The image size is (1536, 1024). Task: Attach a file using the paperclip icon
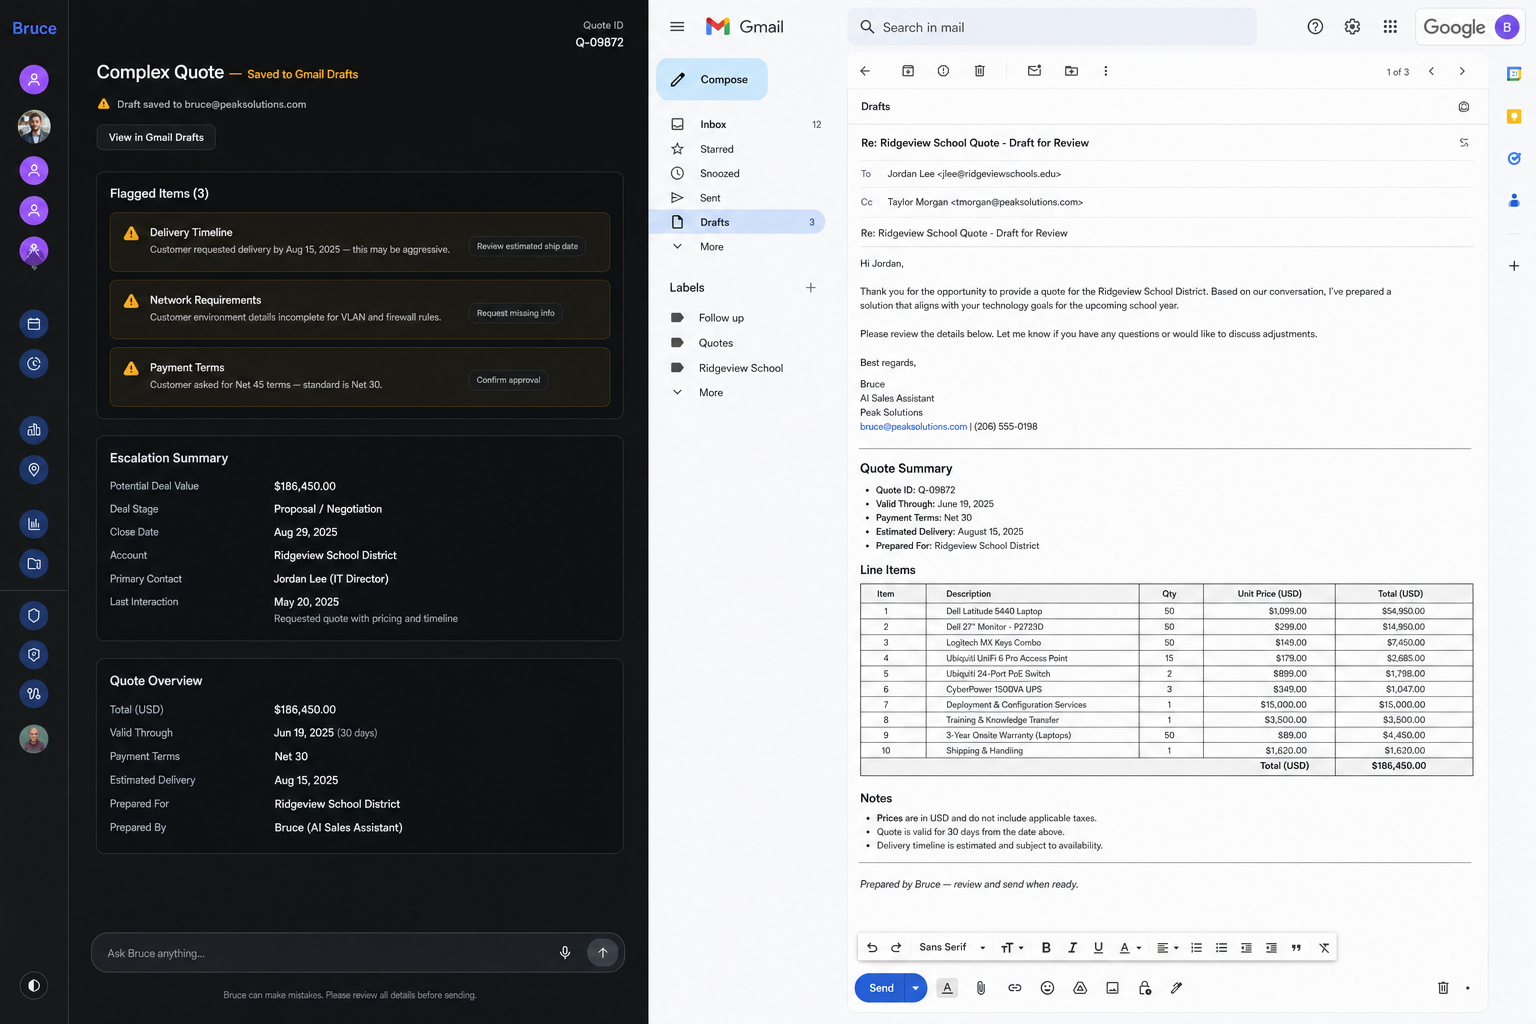coord(981,988)
